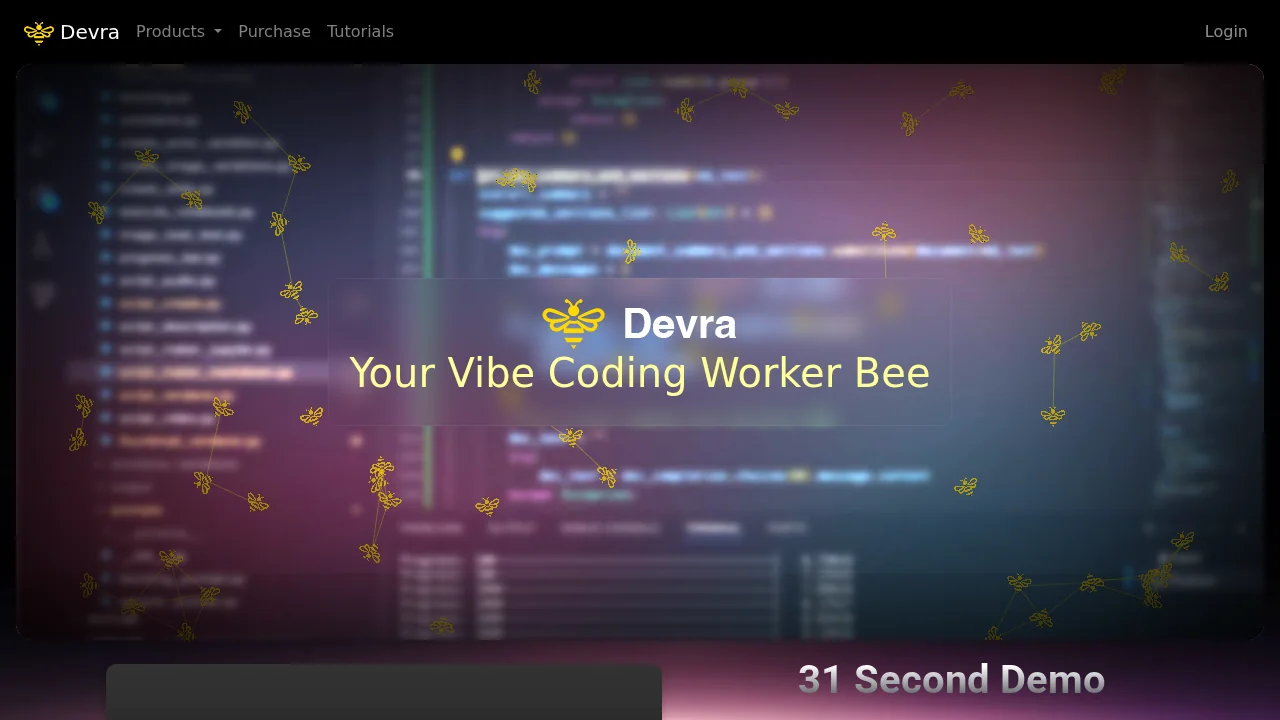Click the "31 Second Demo" heading
The image size is (1280, 720).
tap(951, 680)
